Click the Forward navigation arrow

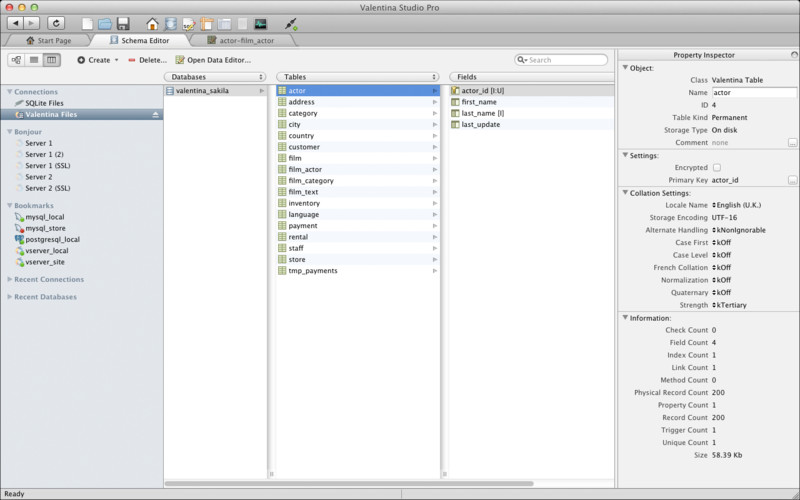pyautogui.click(x=32, y=23)
